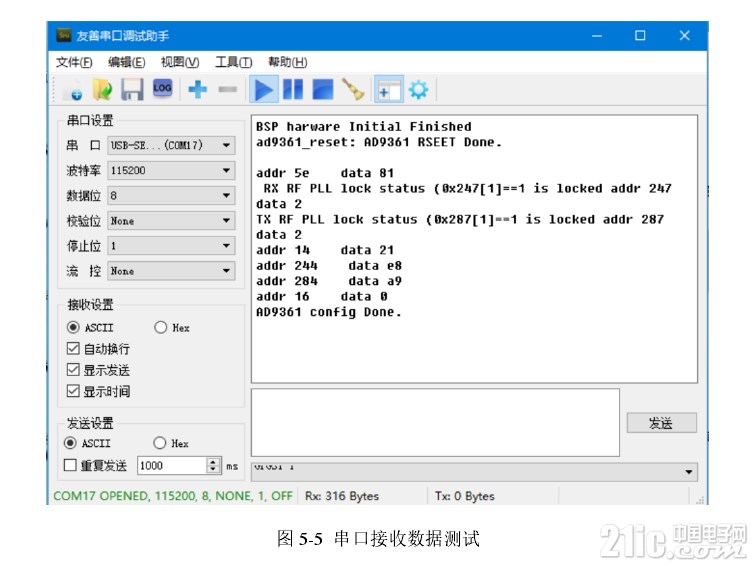
Task: Click the 'addr 244 data e8' line
Action: click(x=328, y=266)
